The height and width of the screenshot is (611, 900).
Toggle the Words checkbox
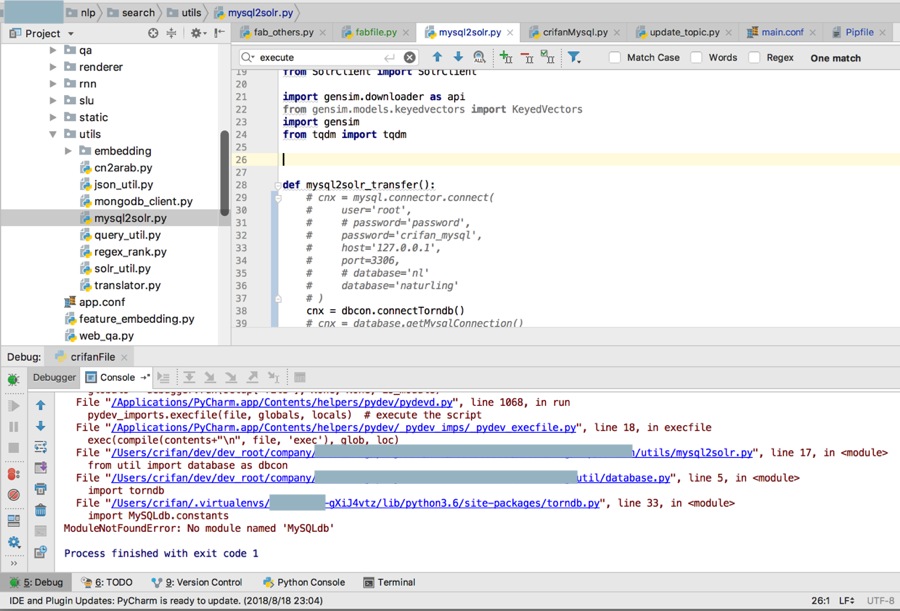coord(696,58)
